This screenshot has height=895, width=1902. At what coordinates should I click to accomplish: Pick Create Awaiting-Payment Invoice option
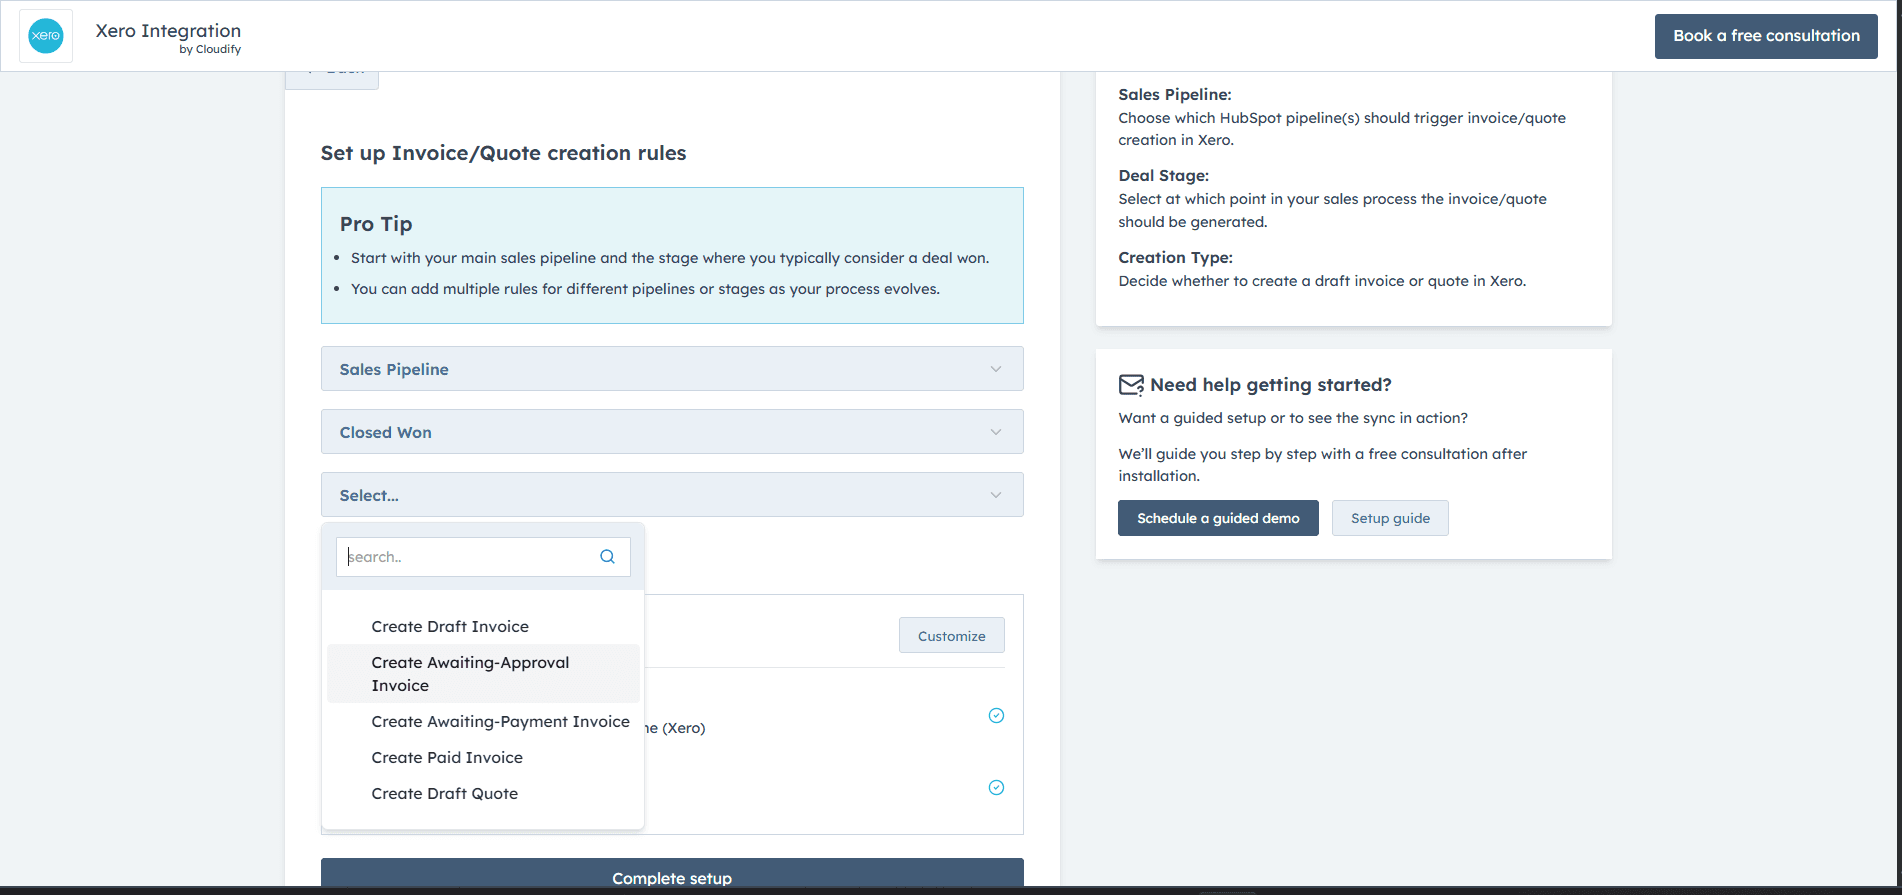(x=483, y=722)
